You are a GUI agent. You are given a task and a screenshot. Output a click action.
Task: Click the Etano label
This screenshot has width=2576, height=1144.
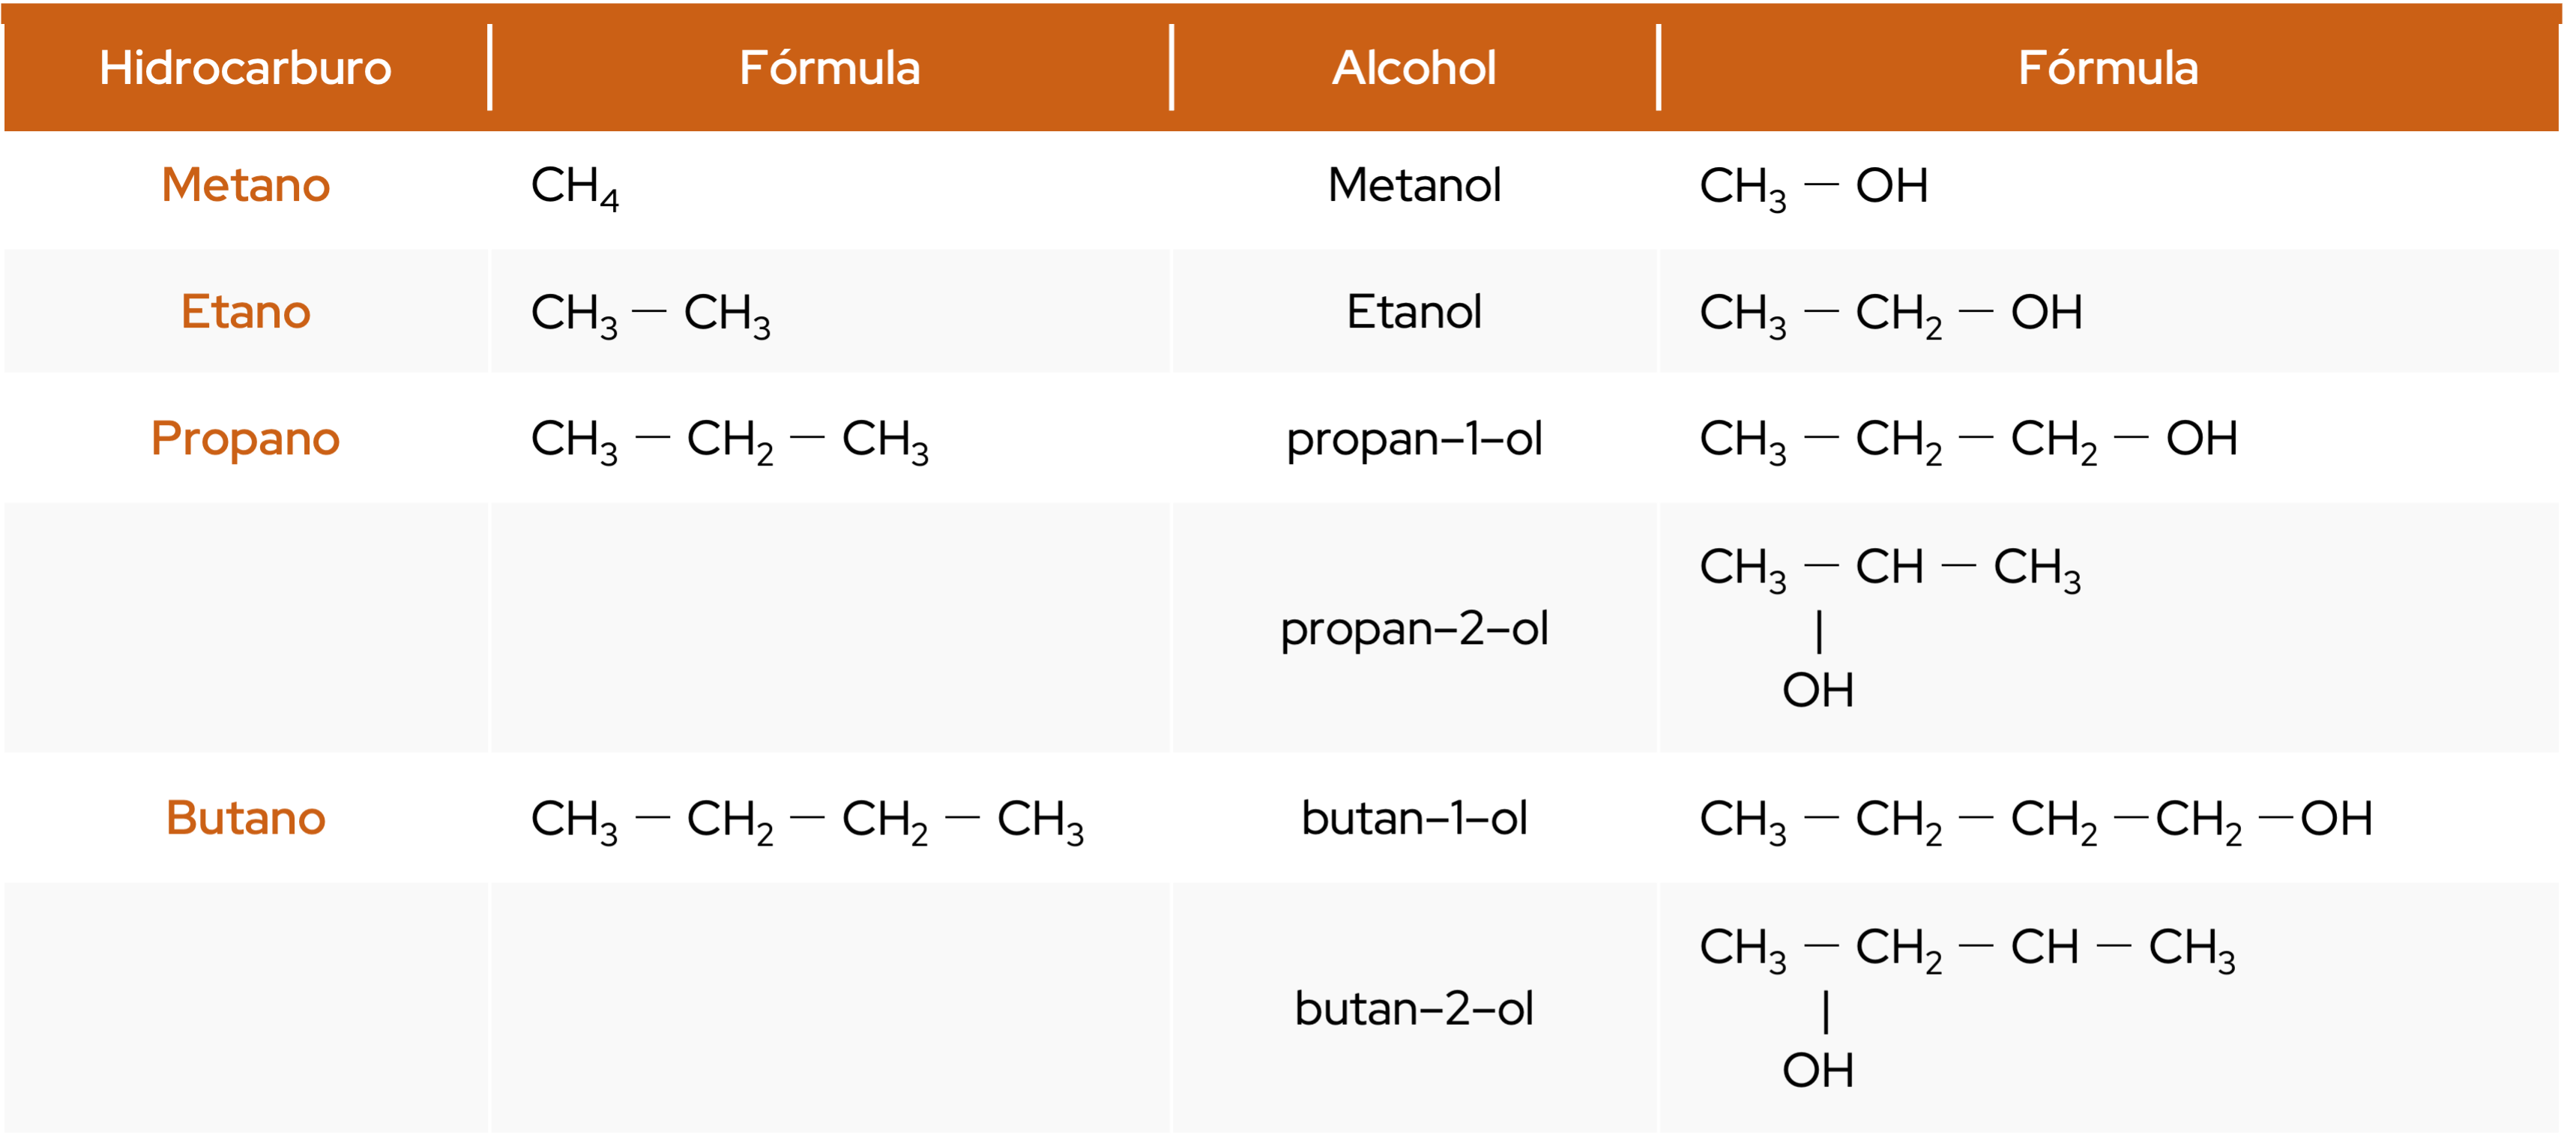point(245,312)
